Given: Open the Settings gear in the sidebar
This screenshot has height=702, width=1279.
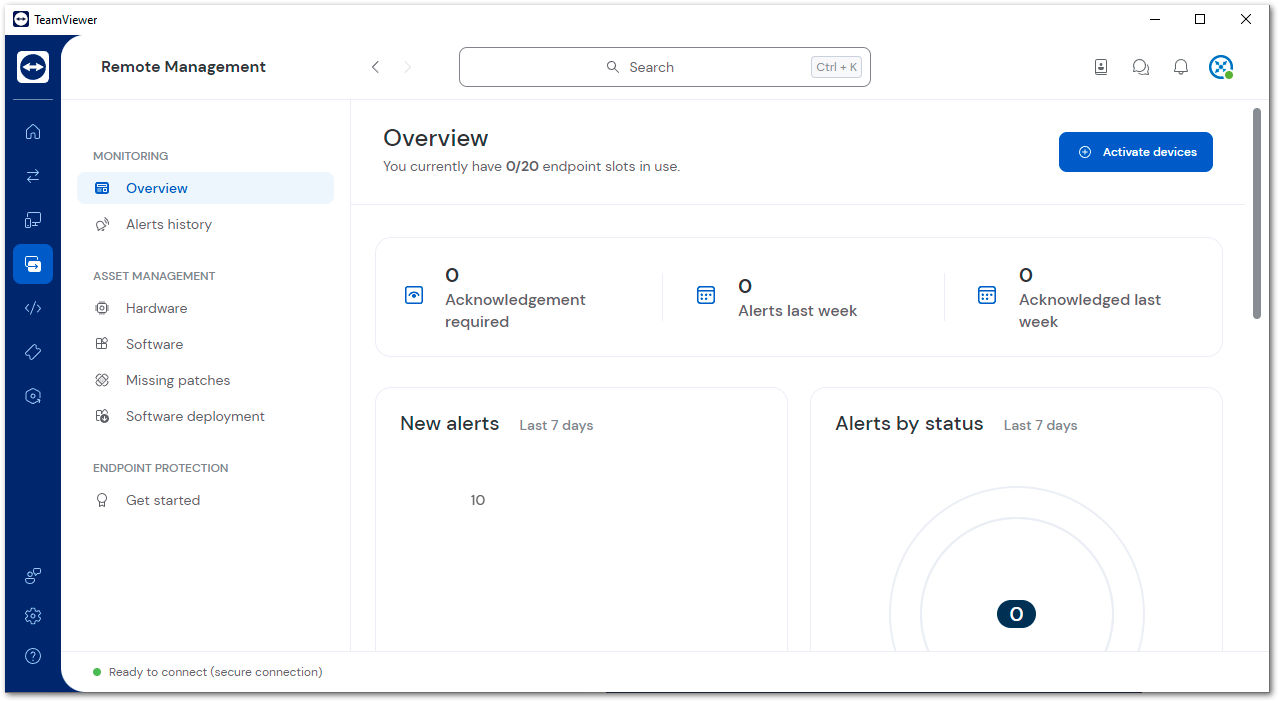Looking at the screenshot, I should (33, 616).
